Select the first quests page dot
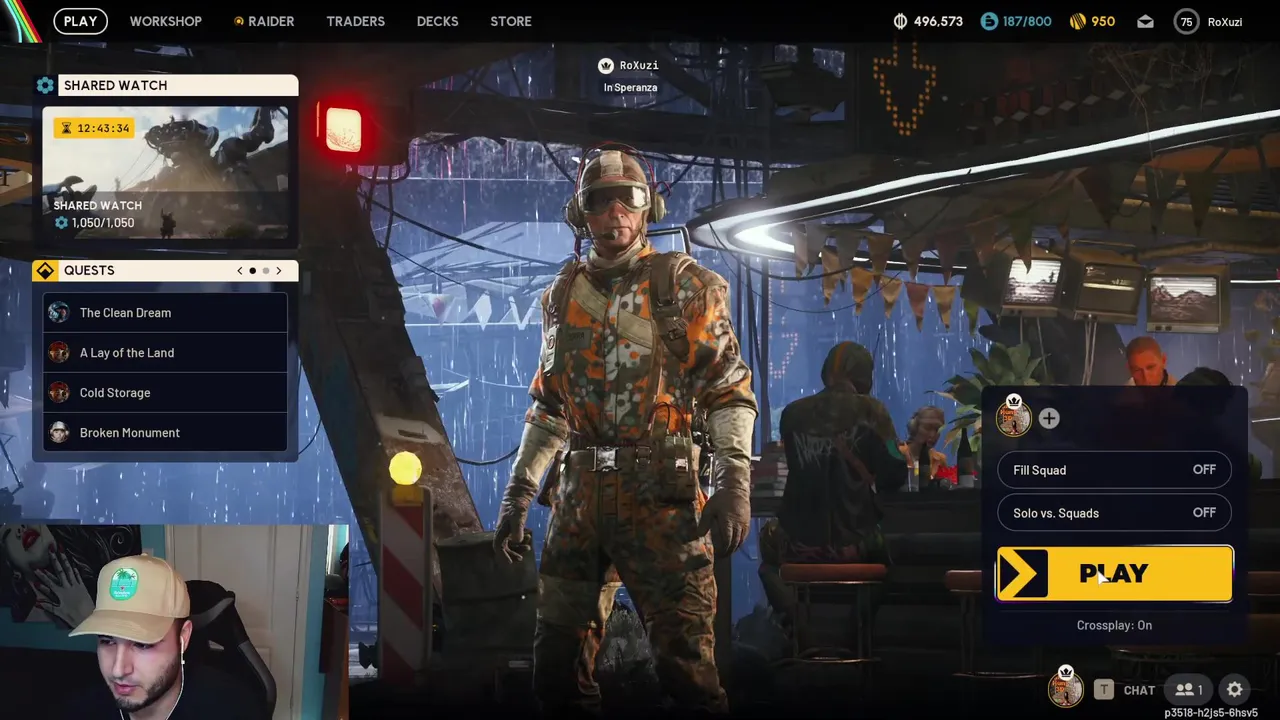Image resolution: width=1280 pixels, height=720 pixels. coord(253,271)
